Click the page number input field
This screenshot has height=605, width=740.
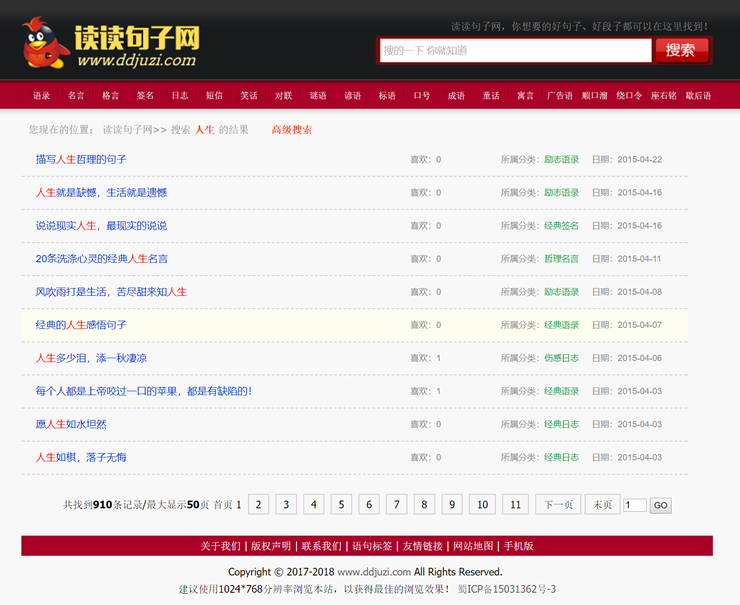pyautogui.click(x=634, y=506)
